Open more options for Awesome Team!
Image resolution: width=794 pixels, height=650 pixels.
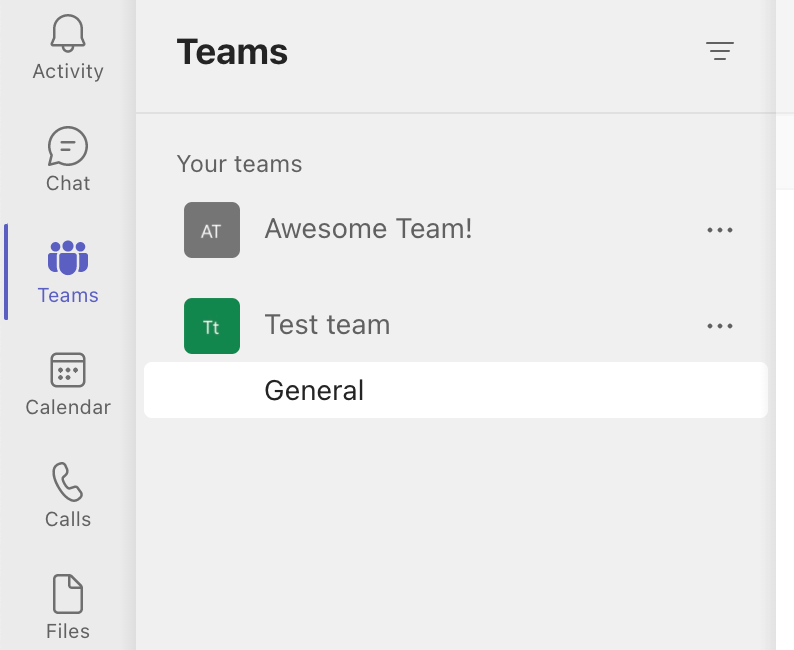pyautogui.click(x=720, y=230)
